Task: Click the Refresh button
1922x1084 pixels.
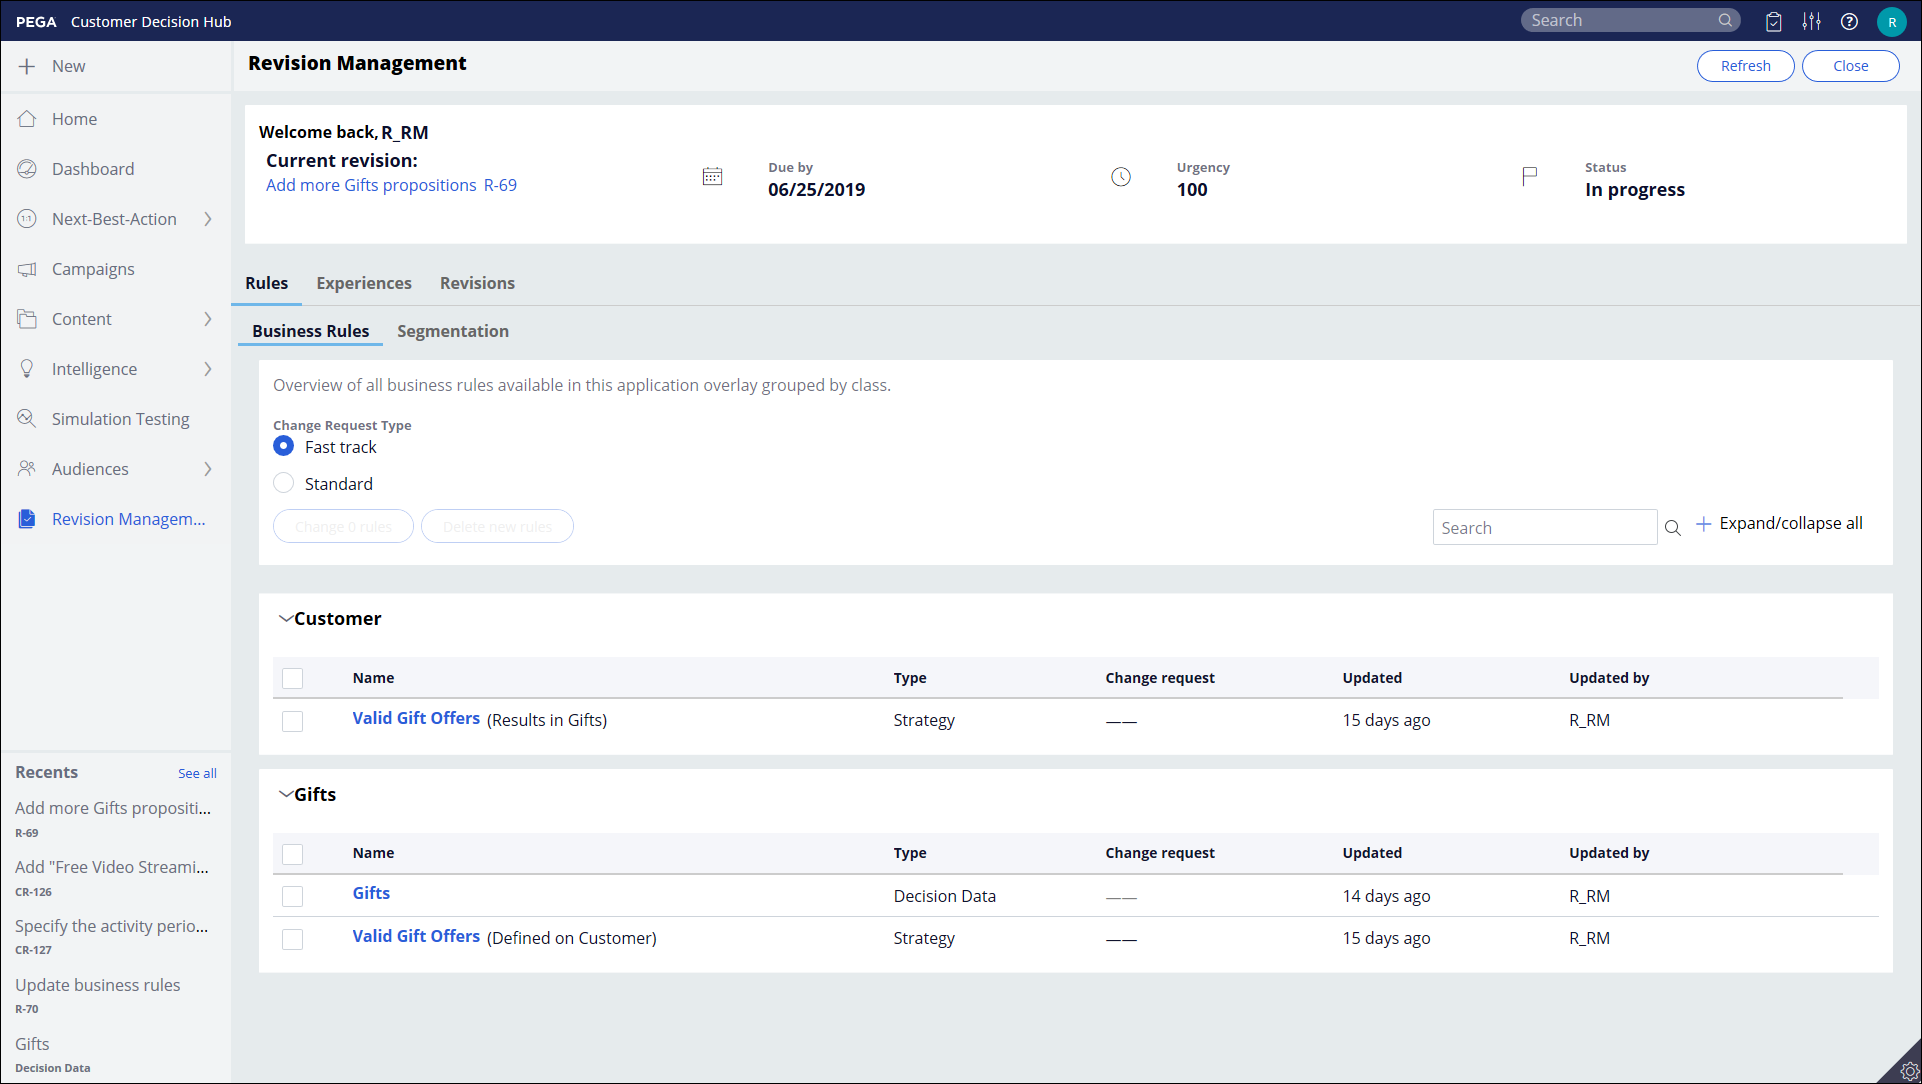Action: click(1745, 66)
